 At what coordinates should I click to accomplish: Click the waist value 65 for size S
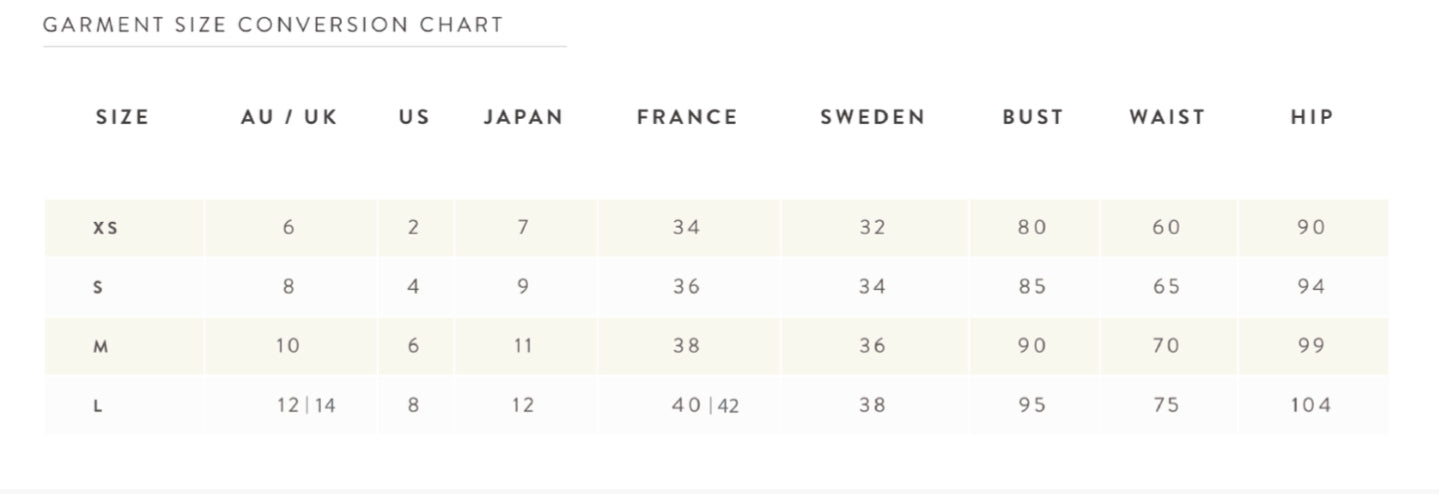click(x=1166, y=287)
